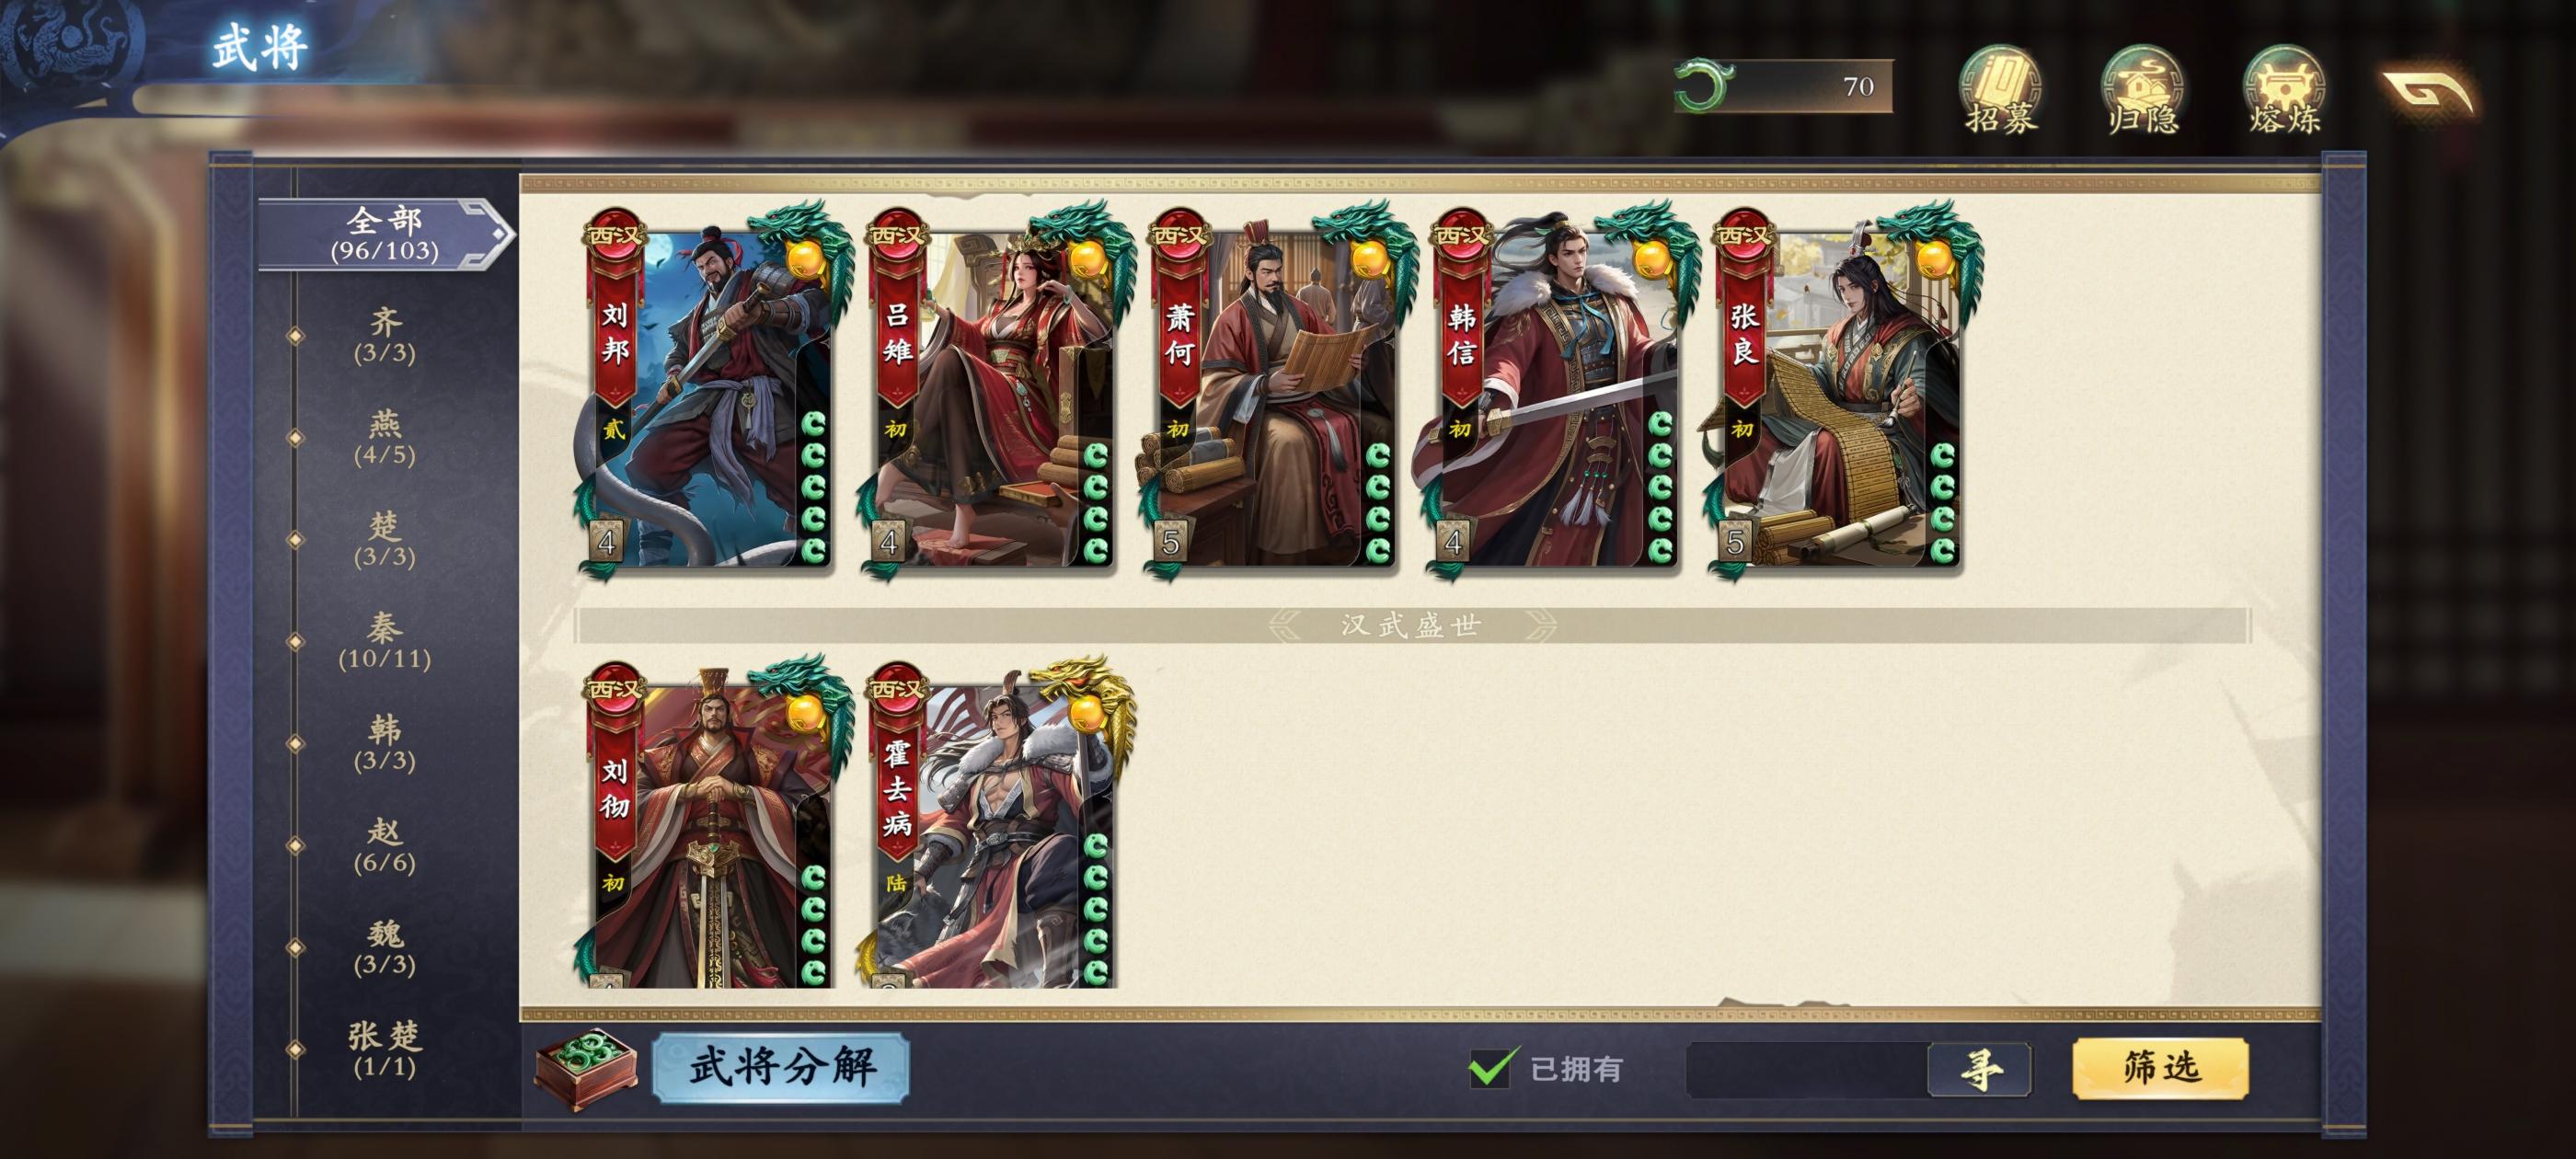The image size is (2576, 1159).
Task: Select the 张楚 (1/1) faction tab
Action: click(385, 1049)
